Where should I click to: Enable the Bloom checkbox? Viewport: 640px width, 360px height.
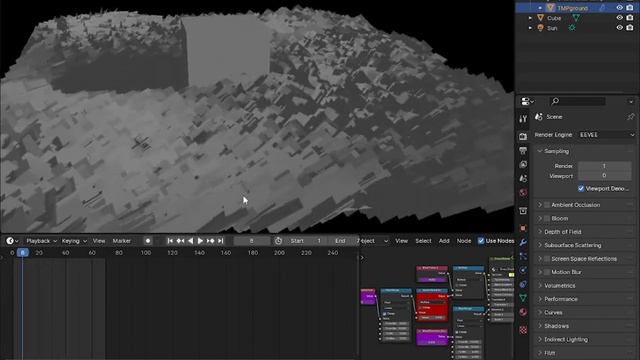pos(547,218)
